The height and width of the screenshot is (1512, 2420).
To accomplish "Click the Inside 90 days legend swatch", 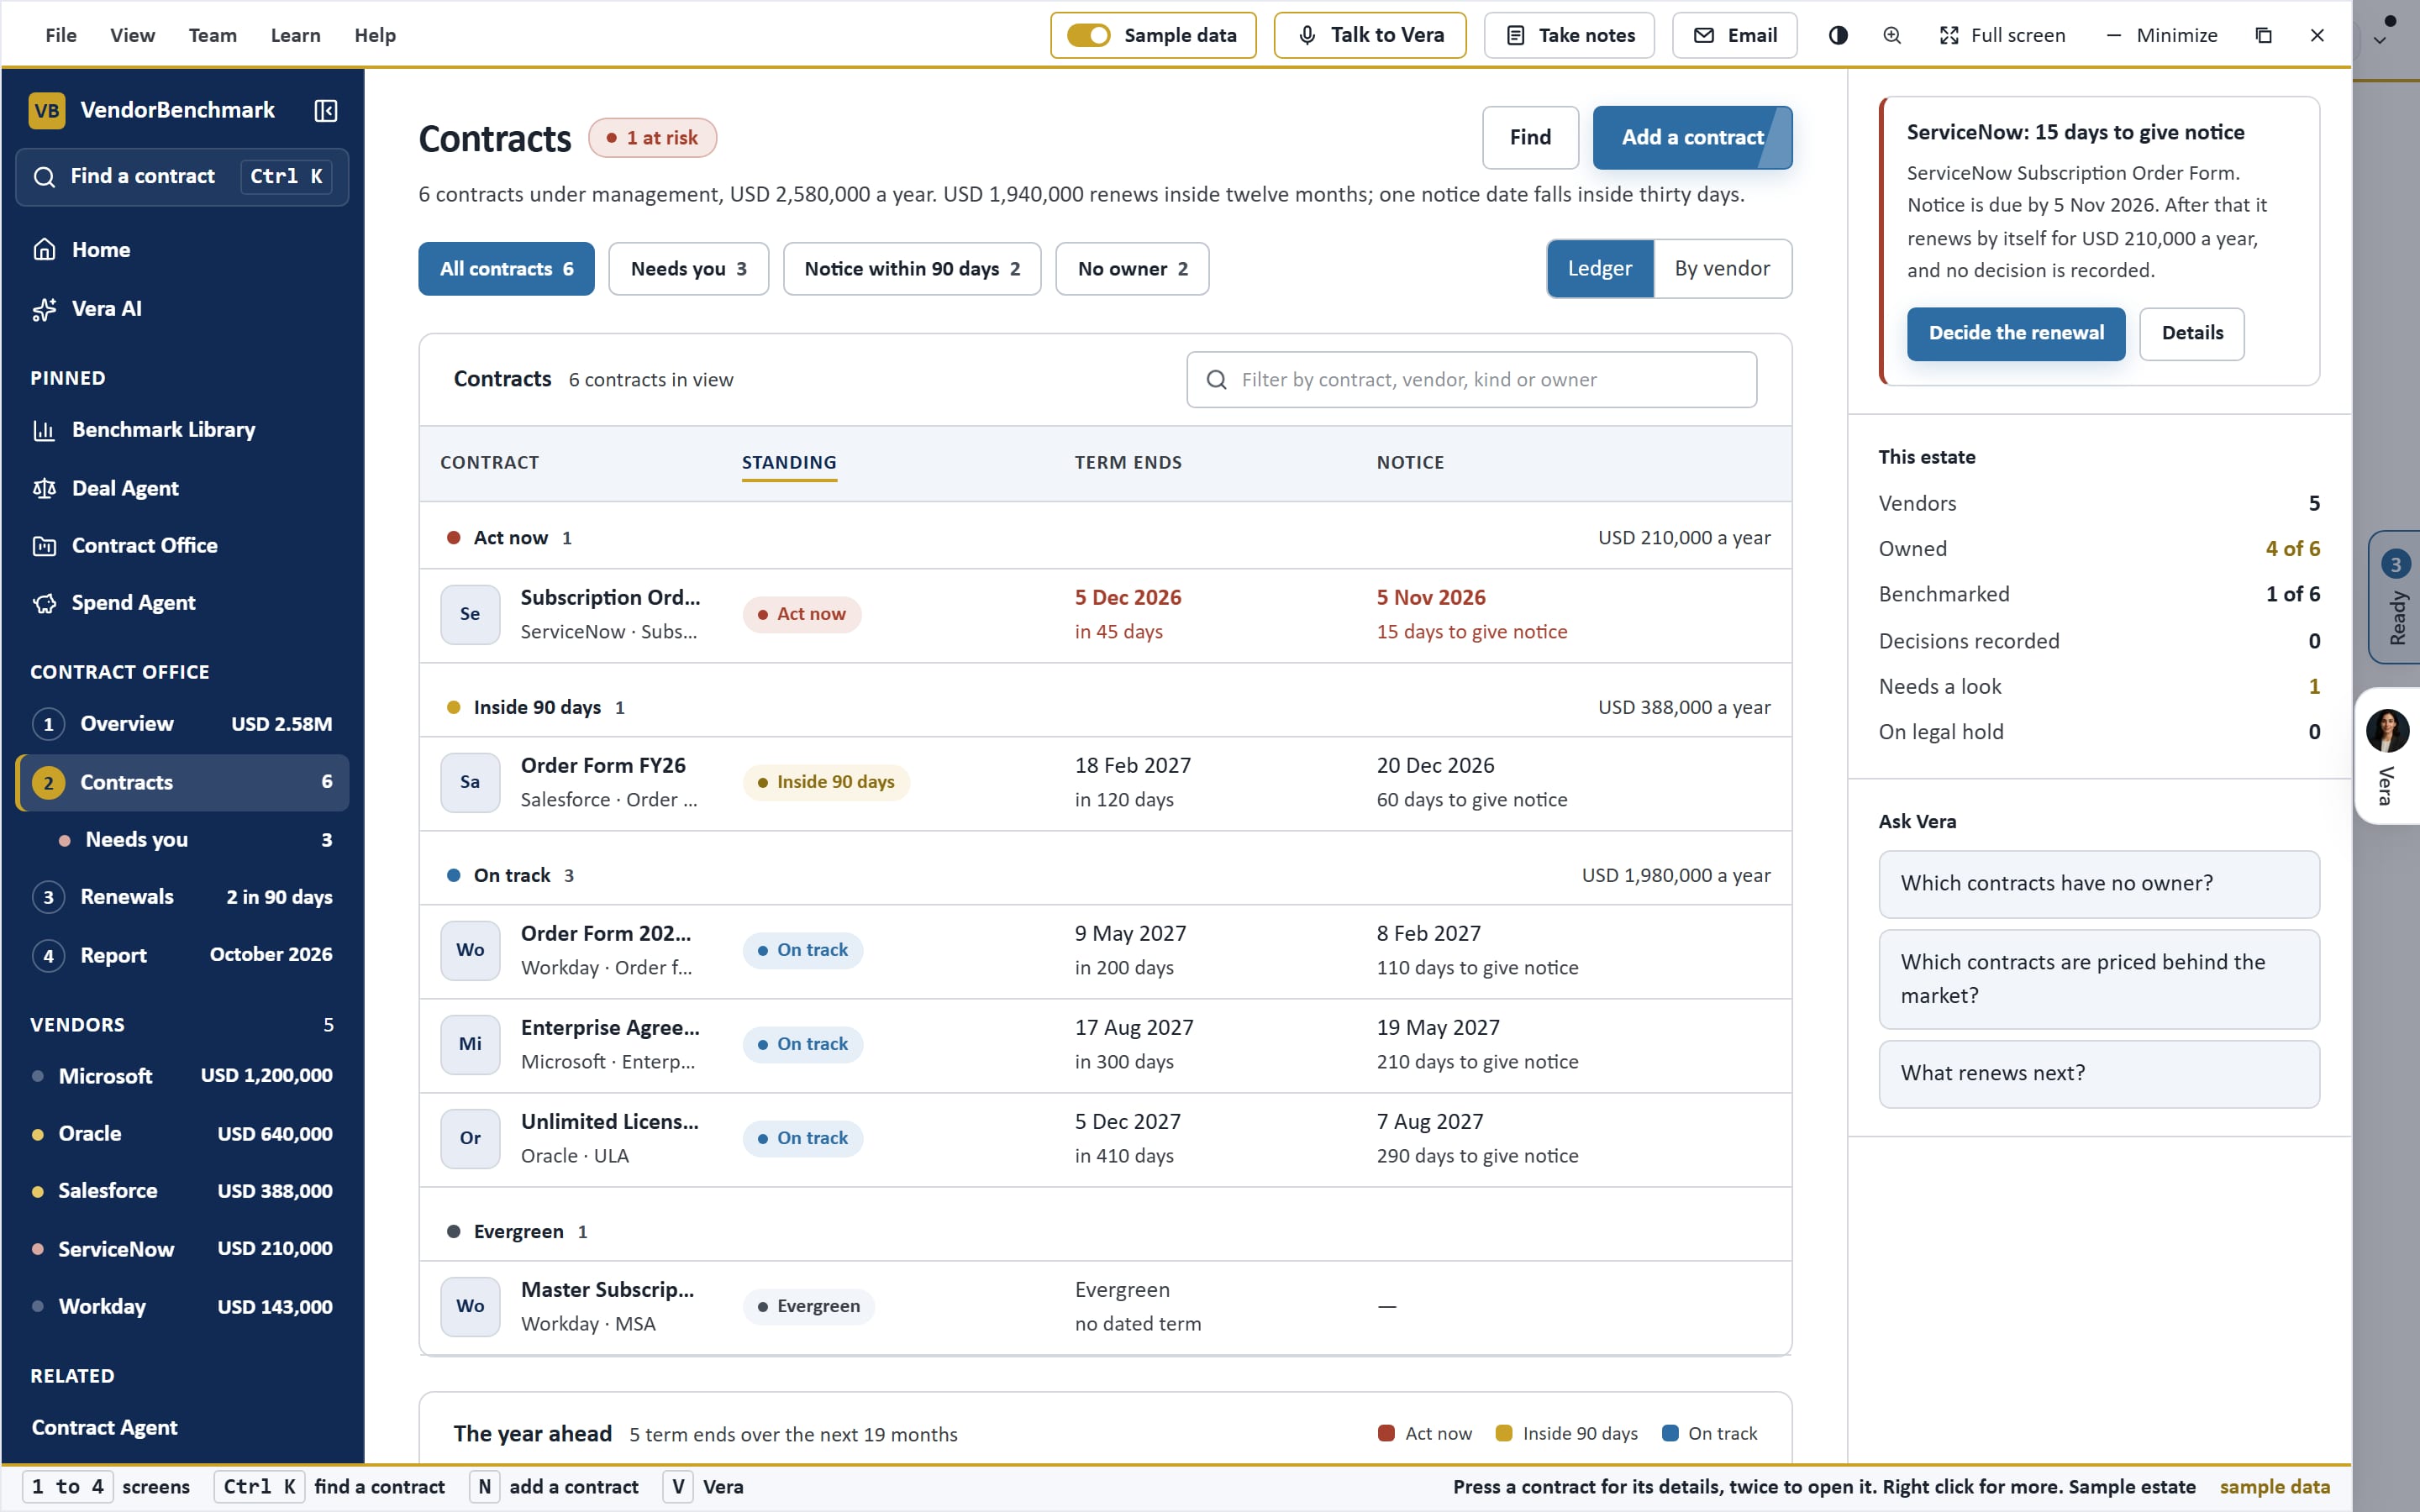I will [1503, 1433].
